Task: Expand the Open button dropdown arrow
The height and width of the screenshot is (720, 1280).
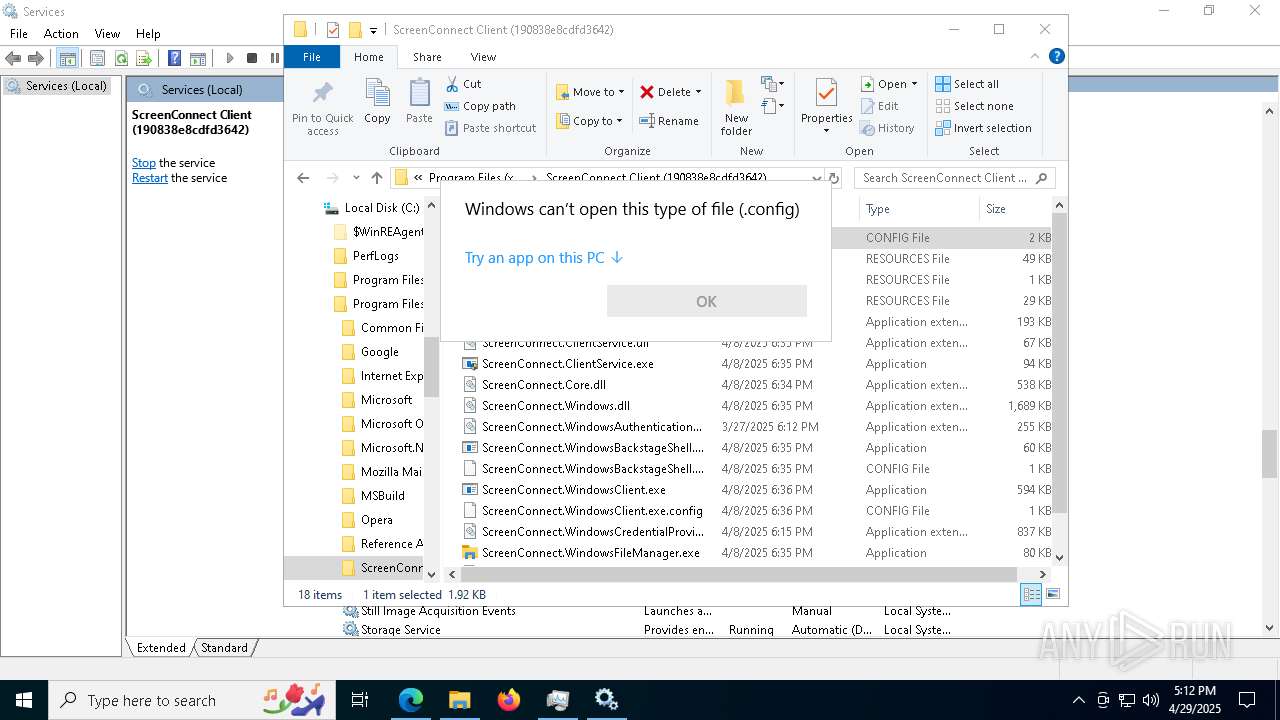Action: (914, 84)
